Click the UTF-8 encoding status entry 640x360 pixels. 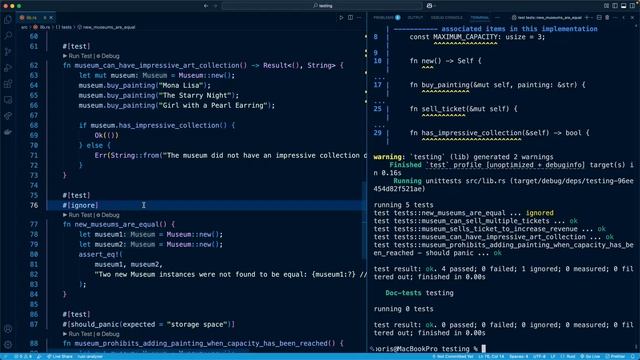point(539,356)
